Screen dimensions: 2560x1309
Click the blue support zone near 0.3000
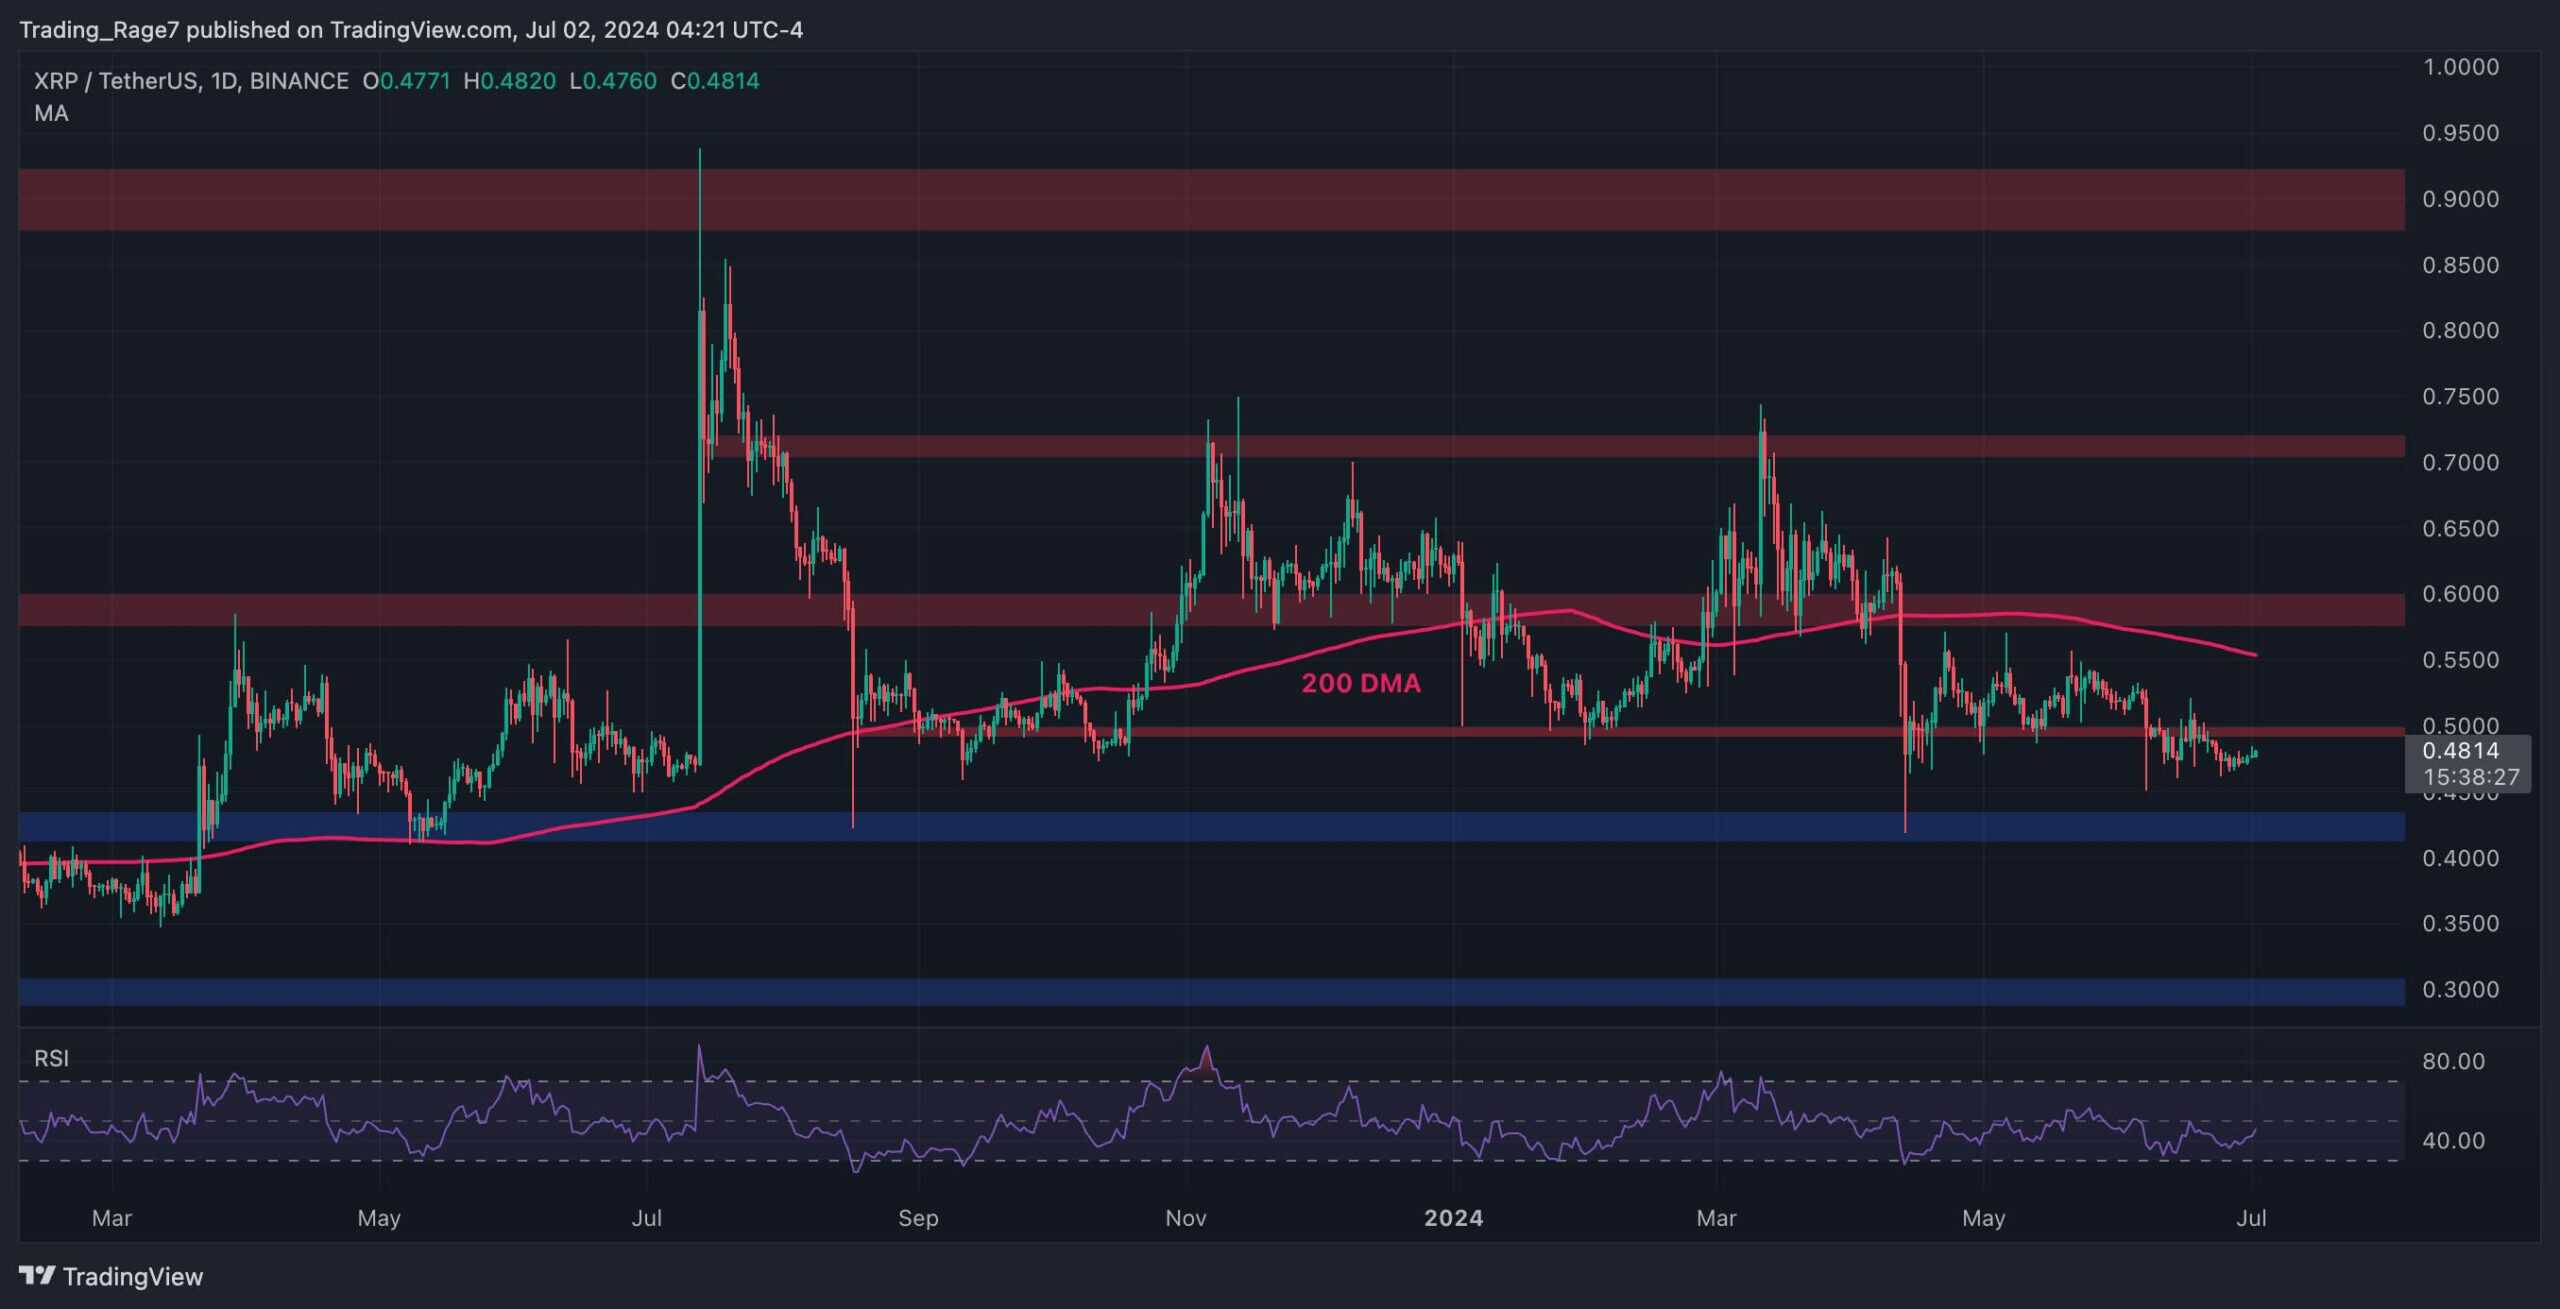tap(1211, 992)
